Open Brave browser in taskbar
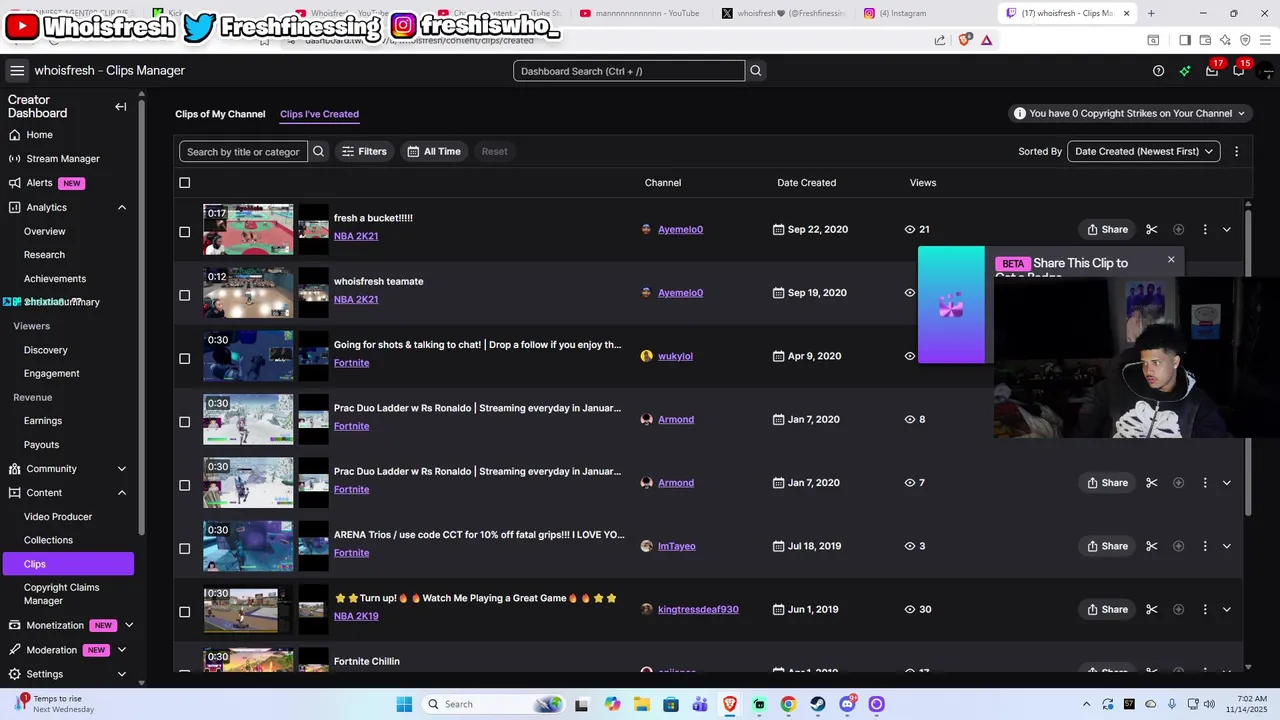The height and width of the screenshot is (720, 1280). tap(730, 704)
